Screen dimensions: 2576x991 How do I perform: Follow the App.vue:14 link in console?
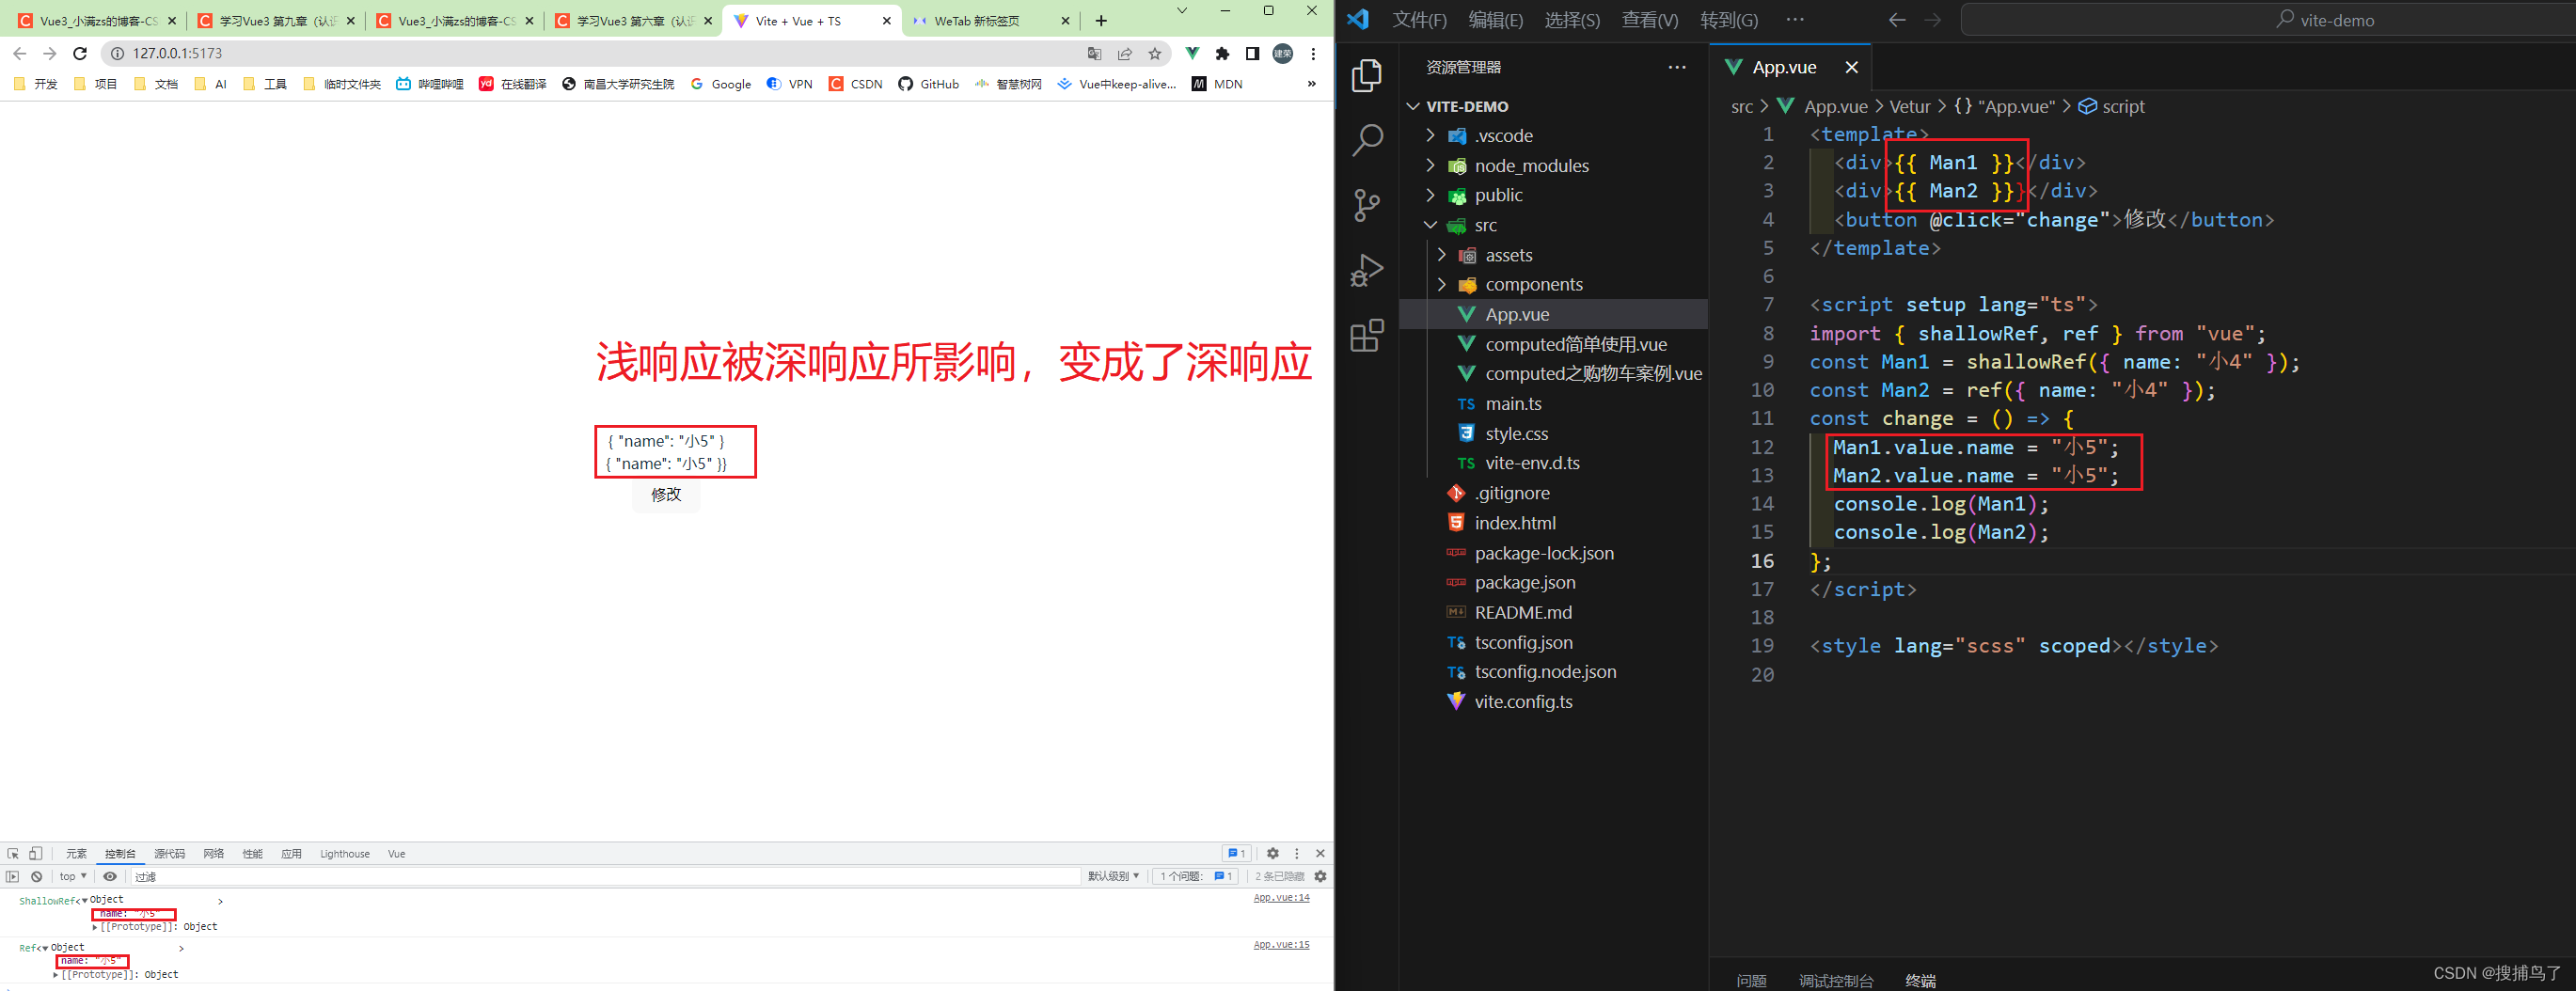click(x=1281, y=897)
